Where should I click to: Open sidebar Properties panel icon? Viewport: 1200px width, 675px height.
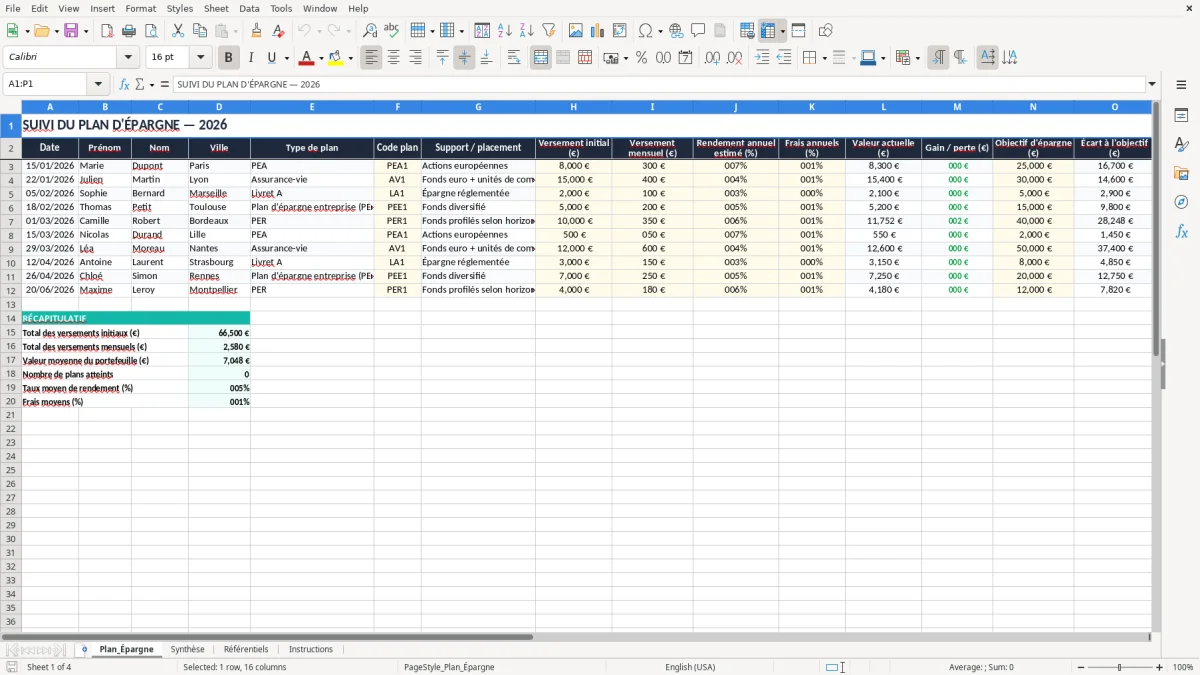coord(1181,115)
